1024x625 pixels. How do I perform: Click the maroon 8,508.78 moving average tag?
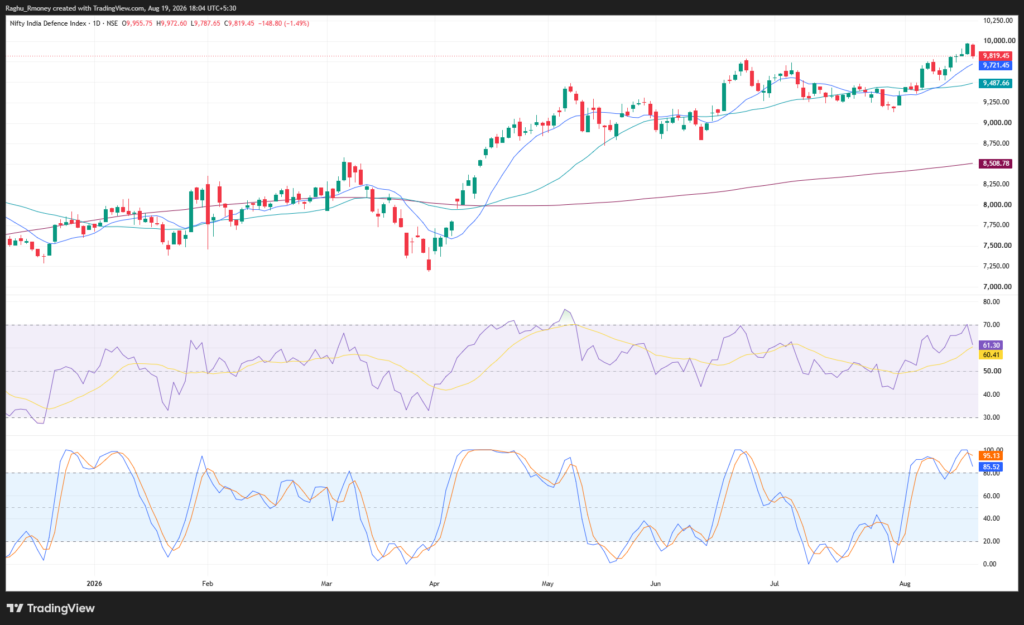coord(996,164)
